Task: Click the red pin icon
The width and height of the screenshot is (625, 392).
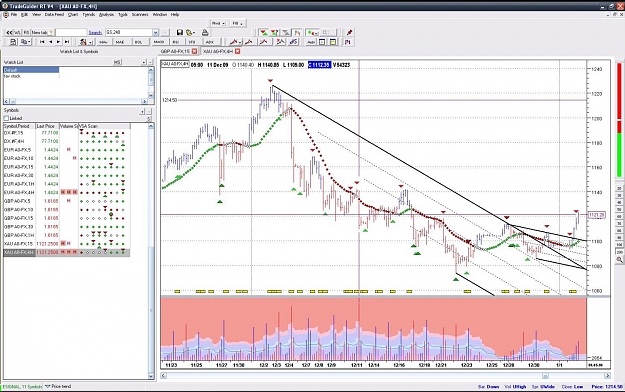Action: tap(350, 32)
